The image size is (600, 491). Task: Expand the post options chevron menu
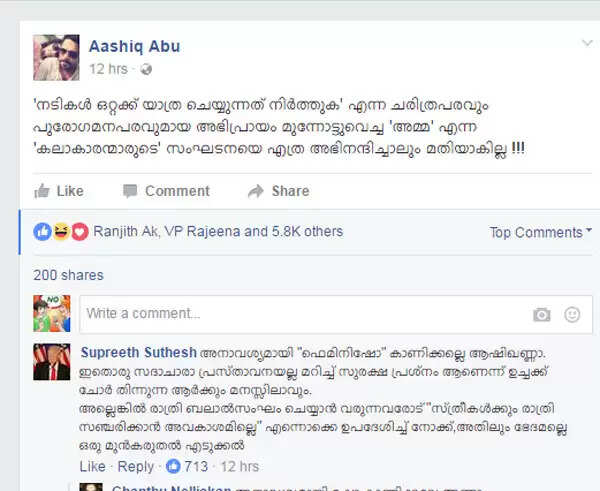587,42
